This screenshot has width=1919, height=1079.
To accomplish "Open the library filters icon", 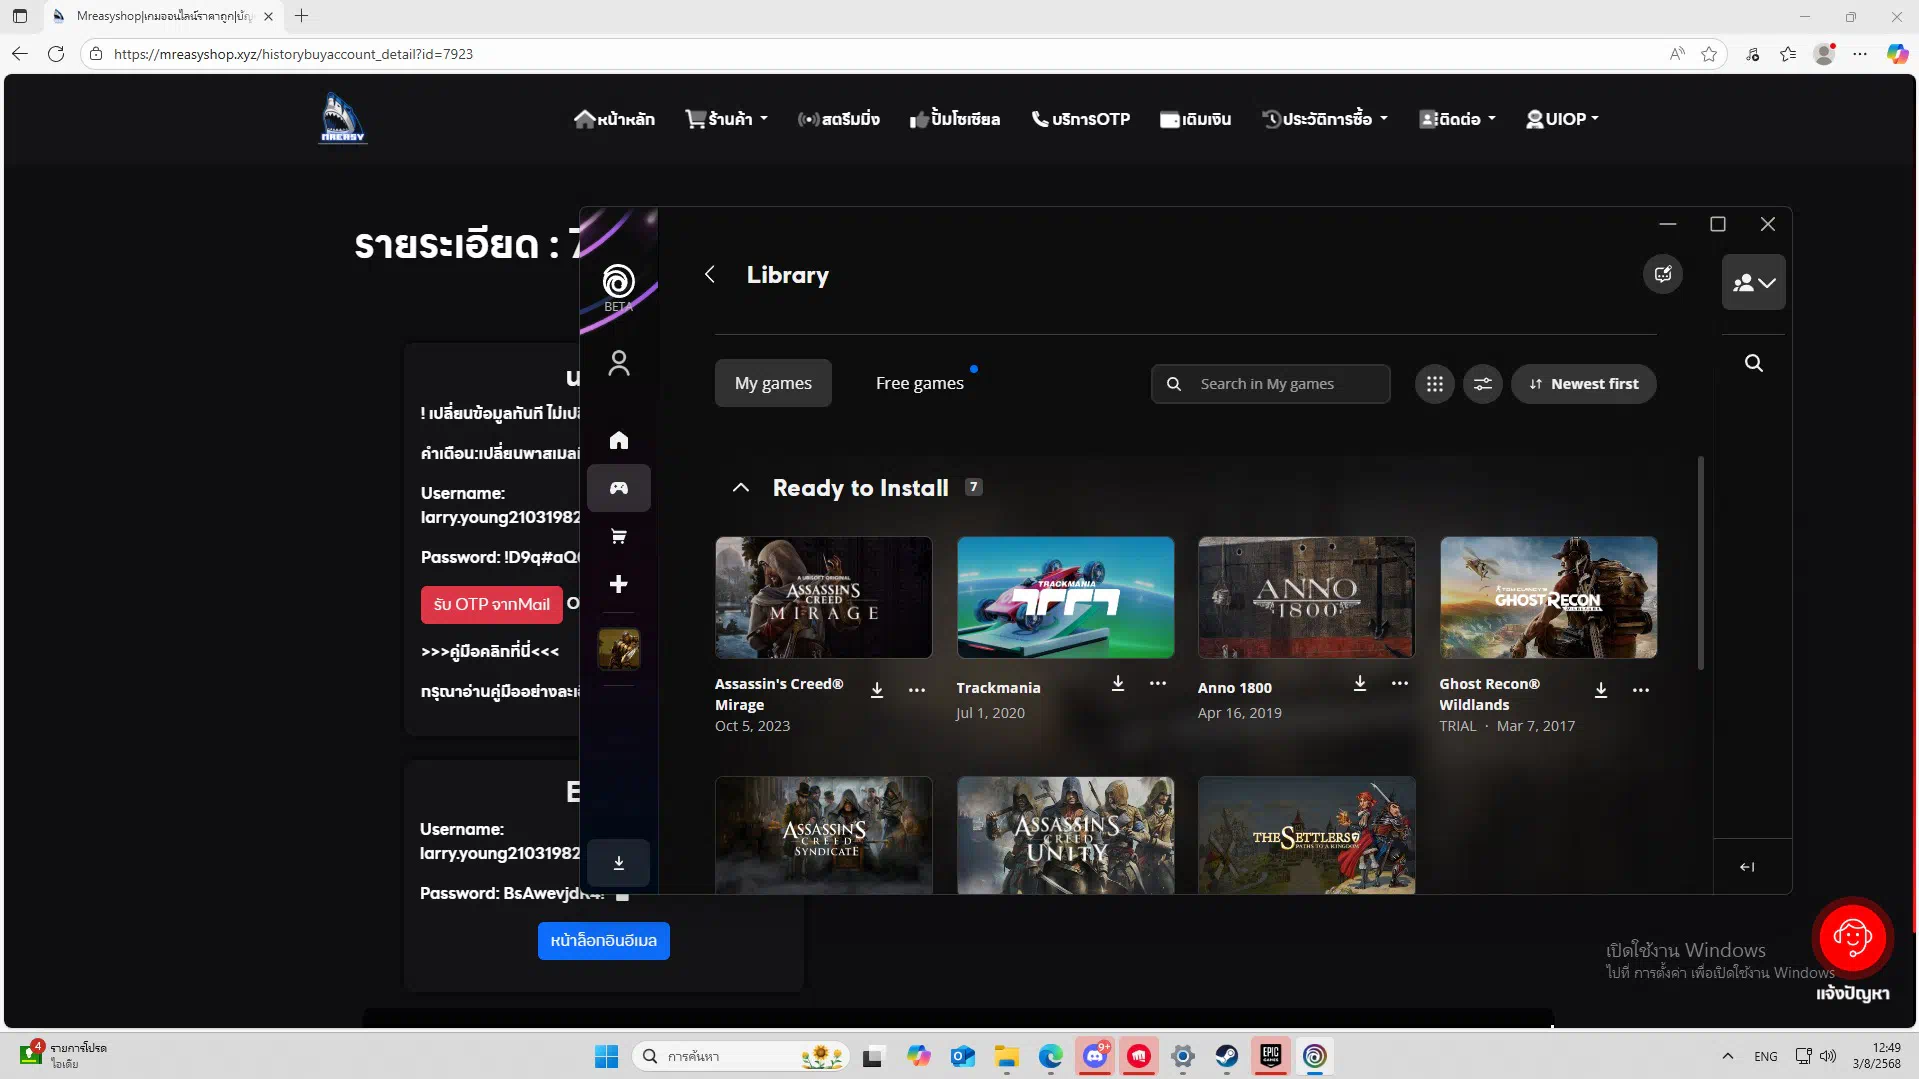I will pos(1483,384).
